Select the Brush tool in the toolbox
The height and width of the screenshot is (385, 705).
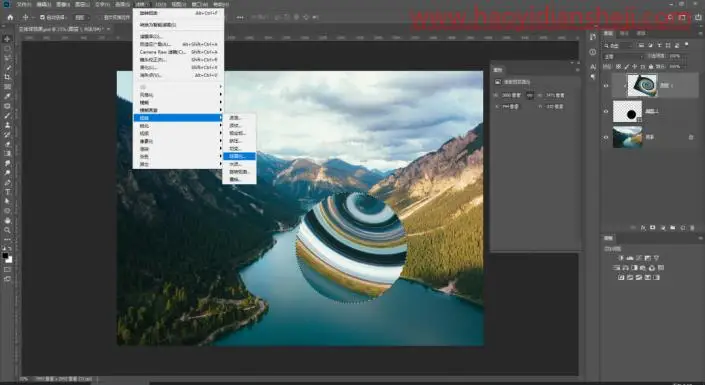click(x=7, y=116)
